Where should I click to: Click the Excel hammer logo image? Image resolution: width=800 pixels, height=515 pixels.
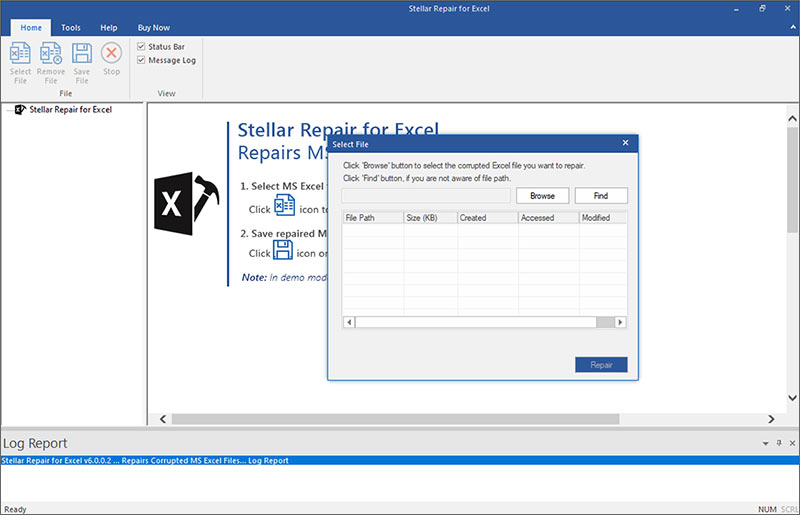187,203
